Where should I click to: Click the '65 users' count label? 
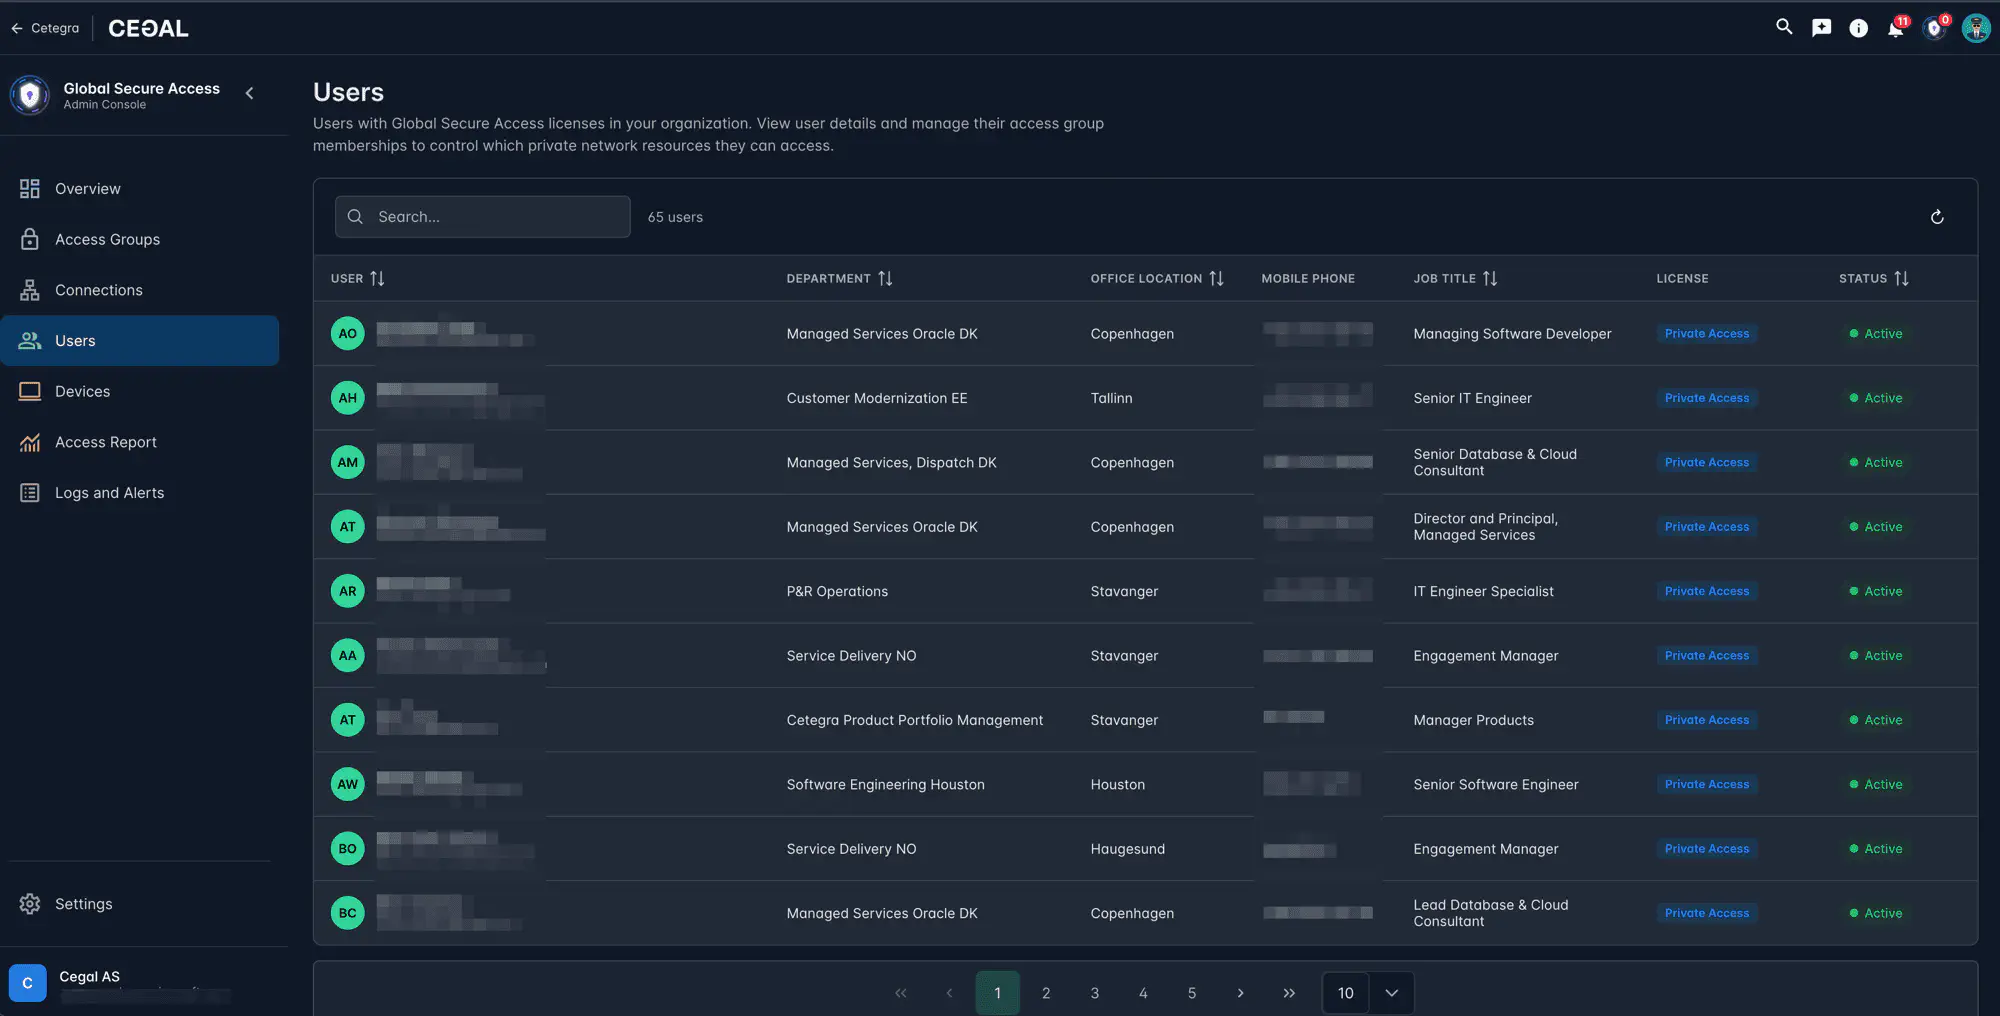[675, 217]
